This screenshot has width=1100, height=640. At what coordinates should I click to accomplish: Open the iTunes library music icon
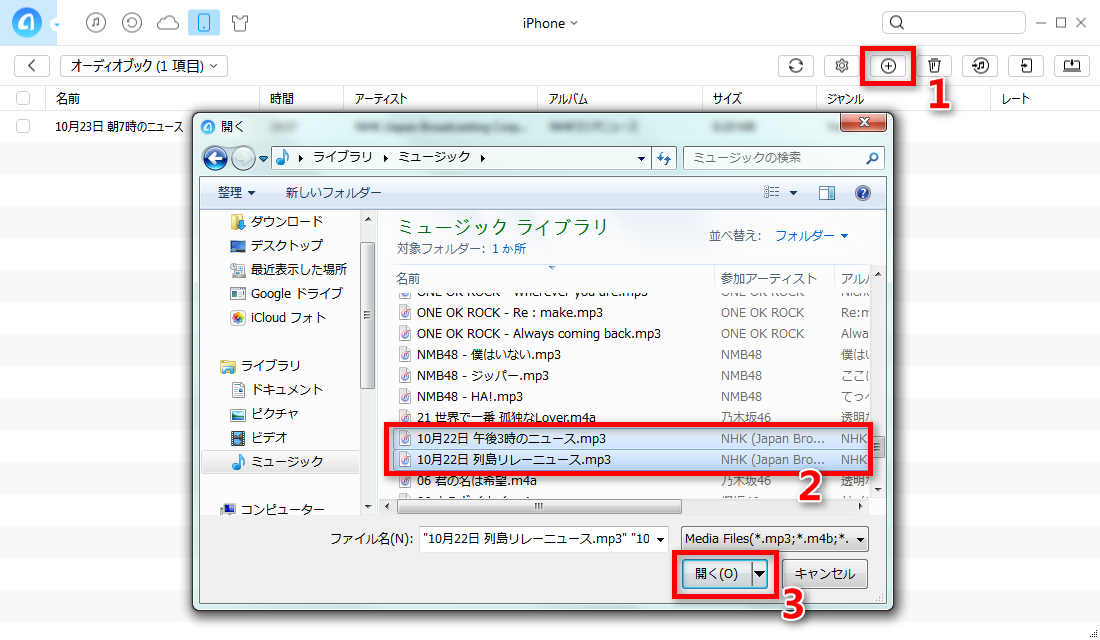96,23
